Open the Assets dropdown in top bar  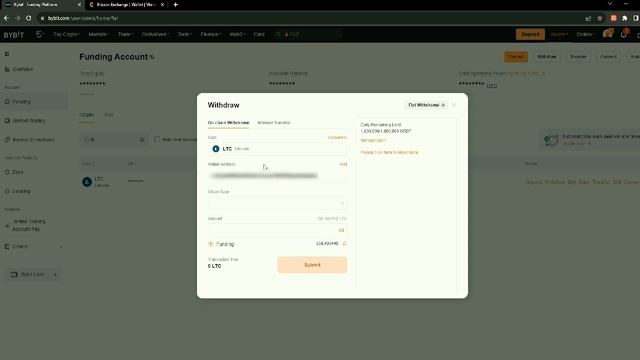pyautogui.click(x=559, y=34)
